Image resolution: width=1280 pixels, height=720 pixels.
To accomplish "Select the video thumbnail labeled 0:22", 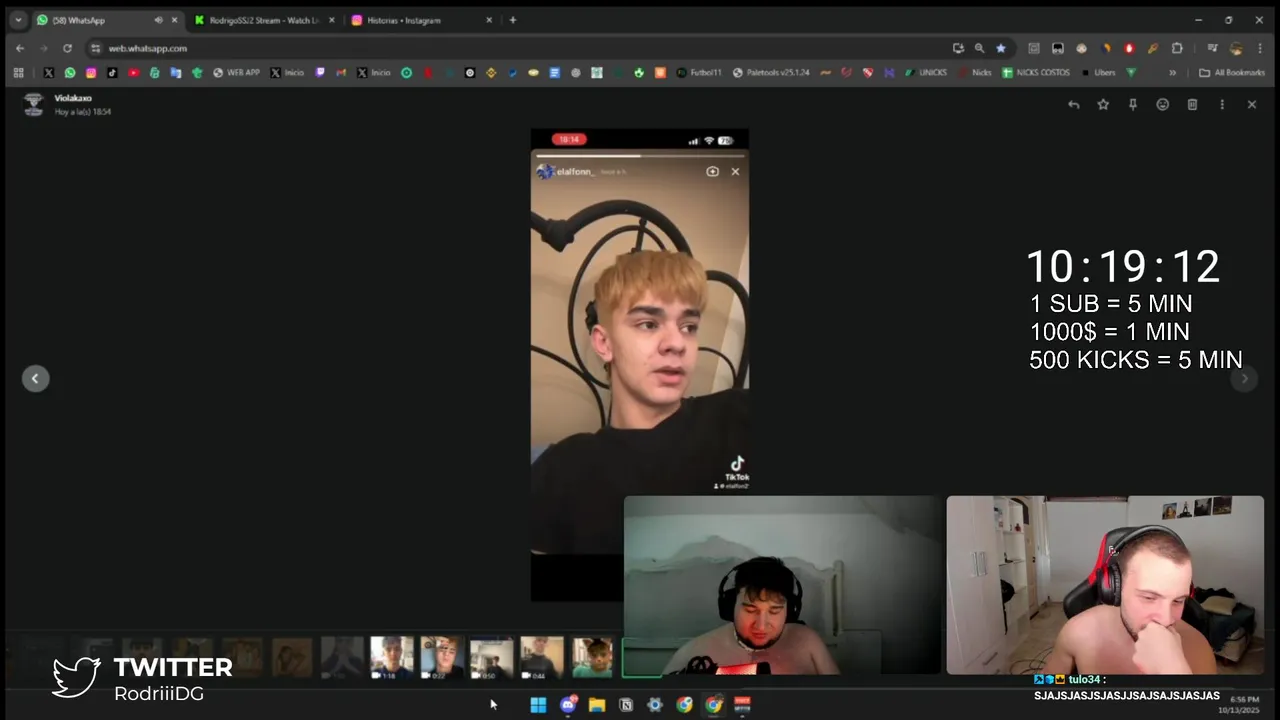I will (x=442, y=658).
